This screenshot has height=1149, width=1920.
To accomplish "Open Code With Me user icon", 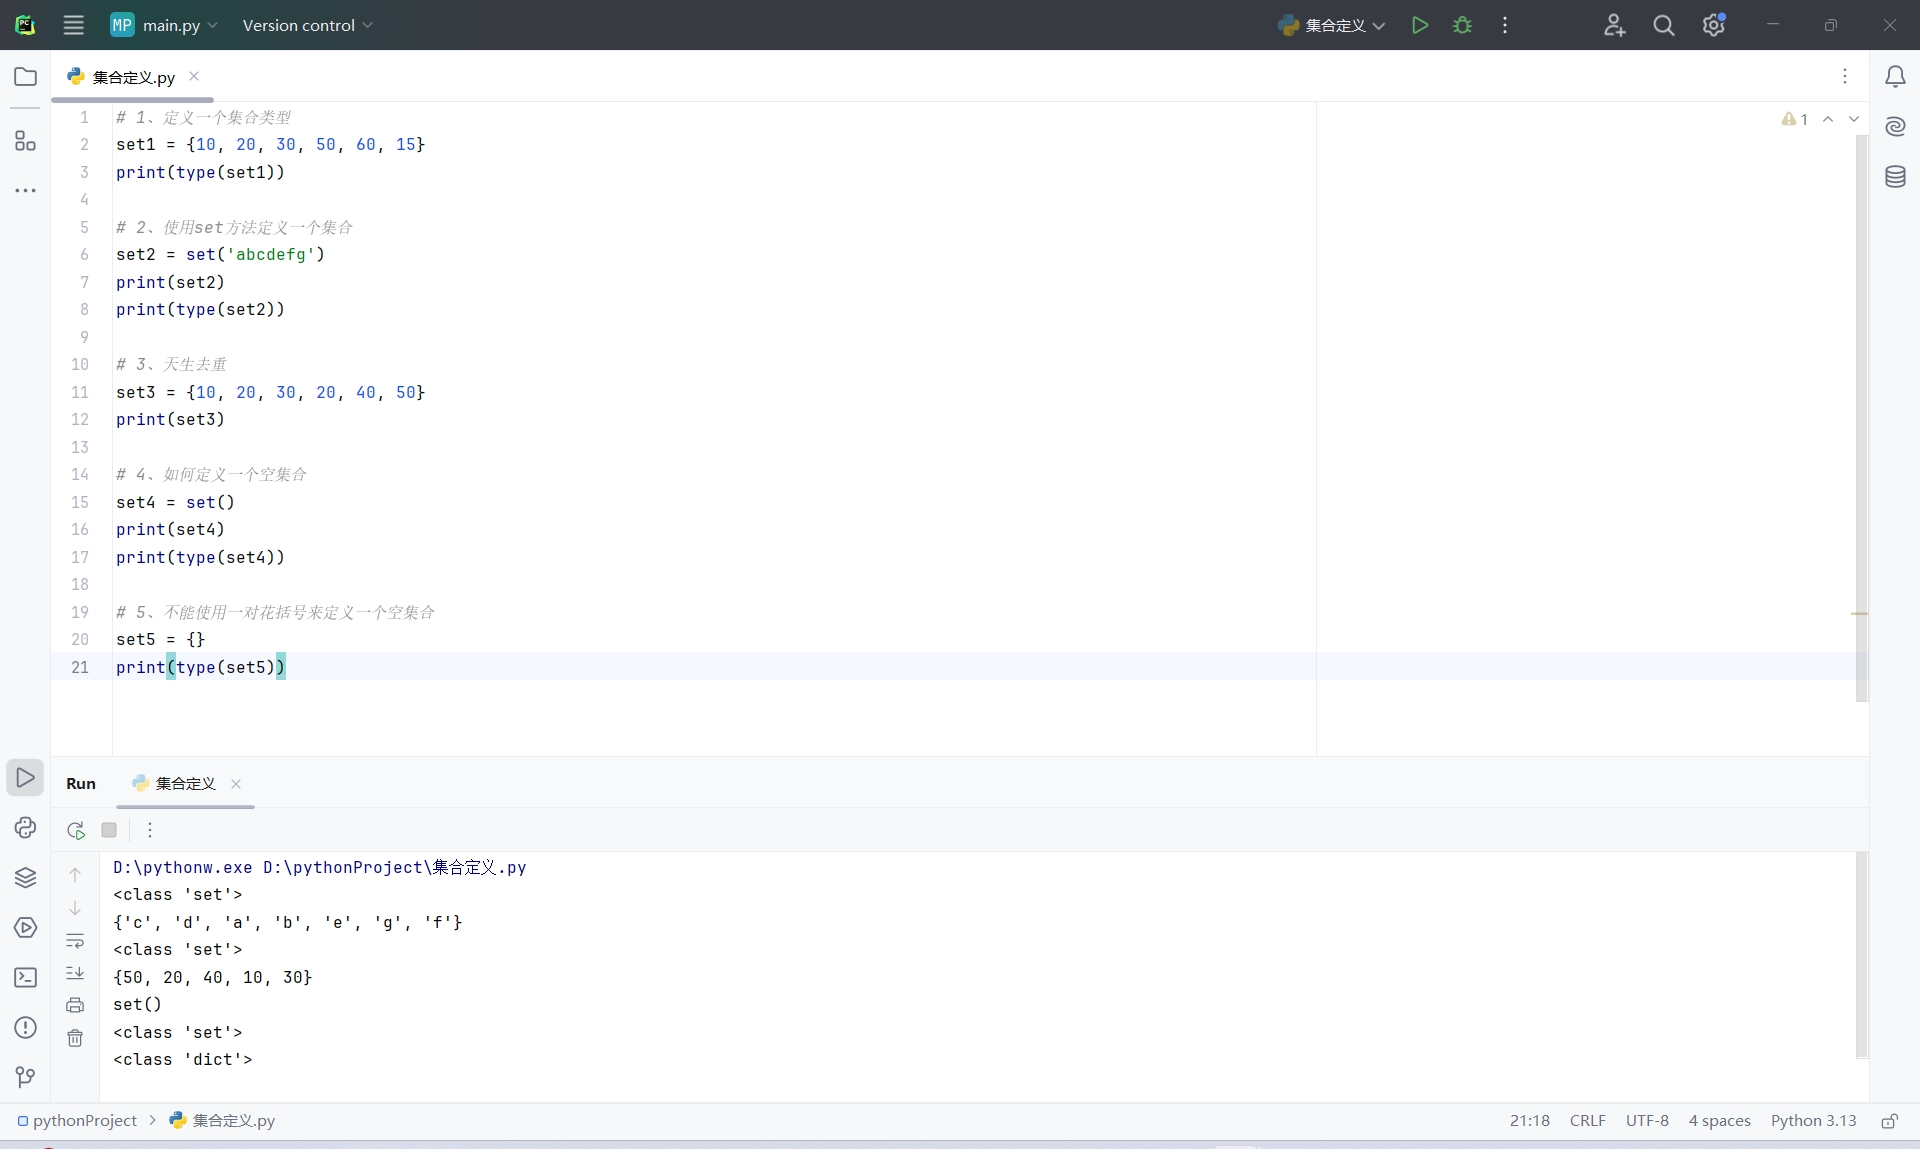I will (1614, 25).
